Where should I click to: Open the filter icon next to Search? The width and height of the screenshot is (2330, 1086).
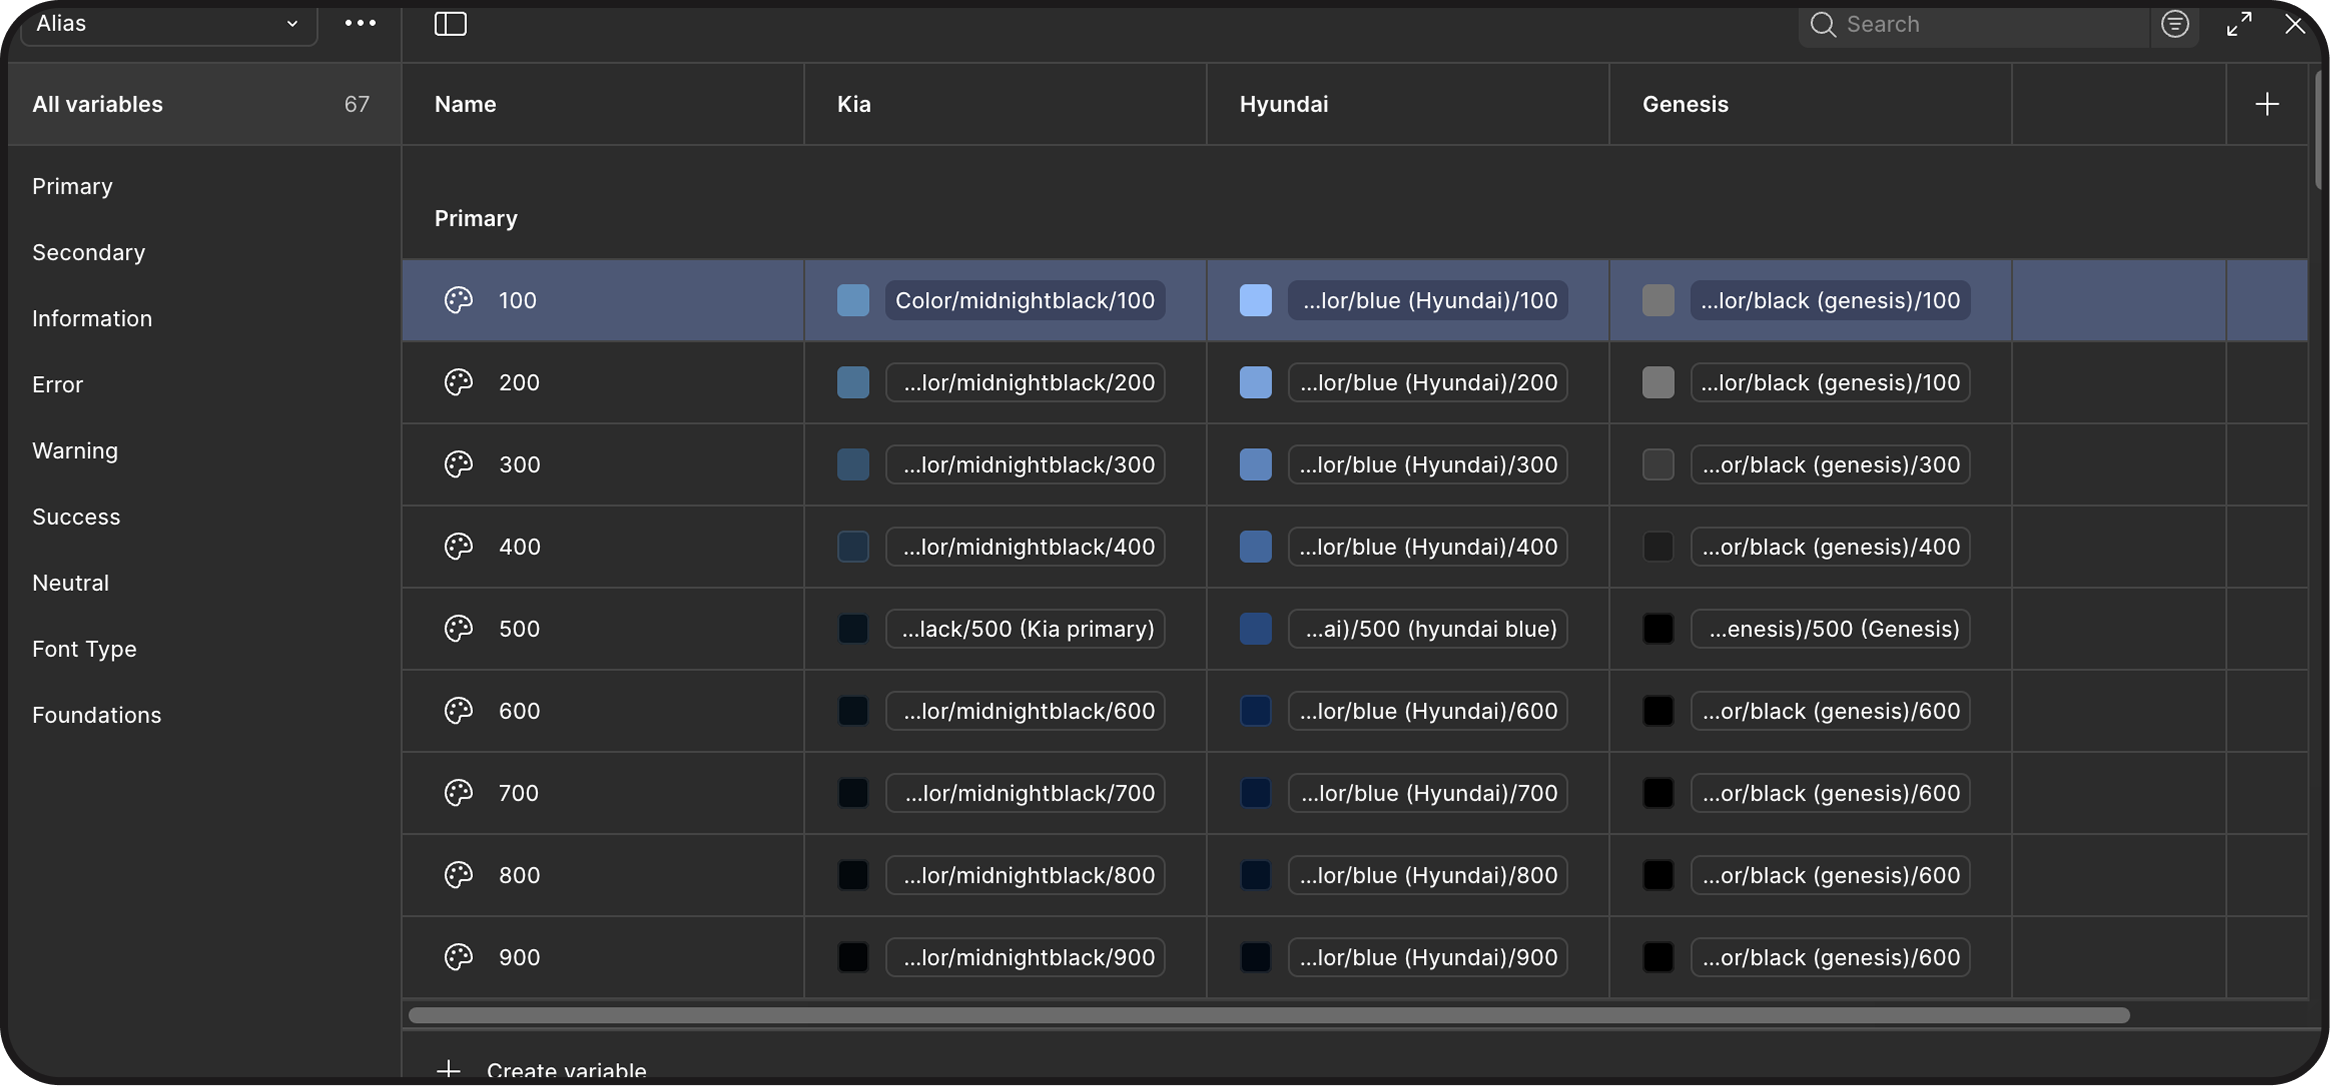2175,24
